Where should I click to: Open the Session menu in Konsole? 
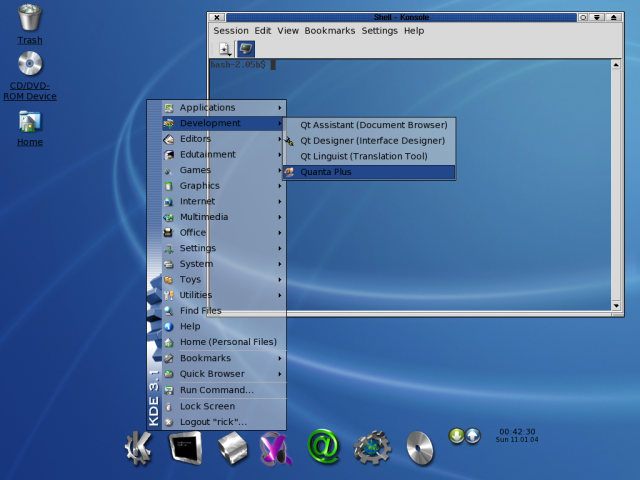231,31
